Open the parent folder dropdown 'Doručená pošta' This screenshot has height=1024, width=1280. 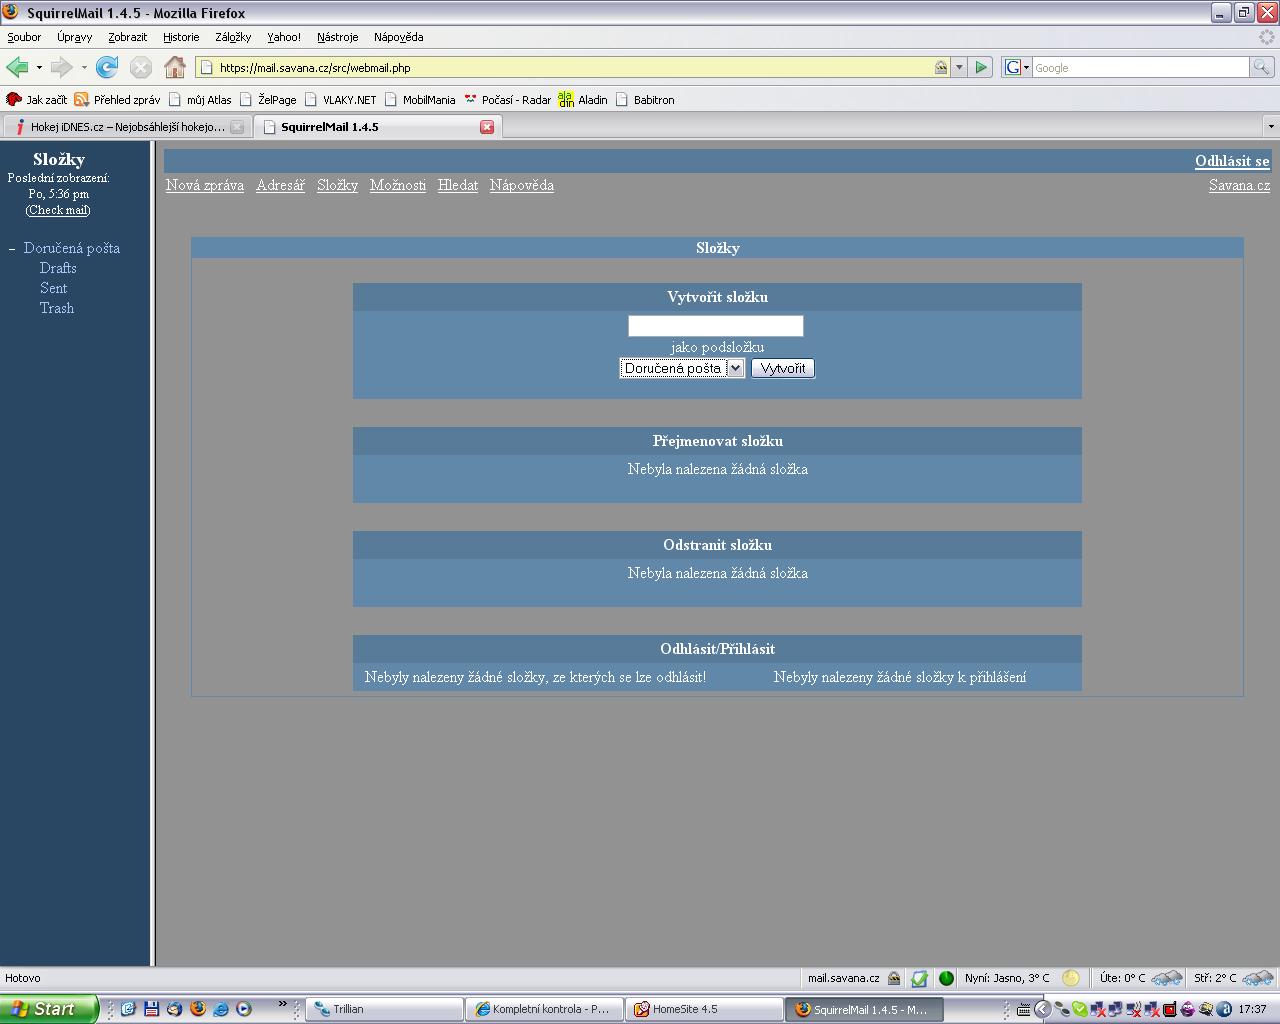pyautogui.click(x=682, y=368)
